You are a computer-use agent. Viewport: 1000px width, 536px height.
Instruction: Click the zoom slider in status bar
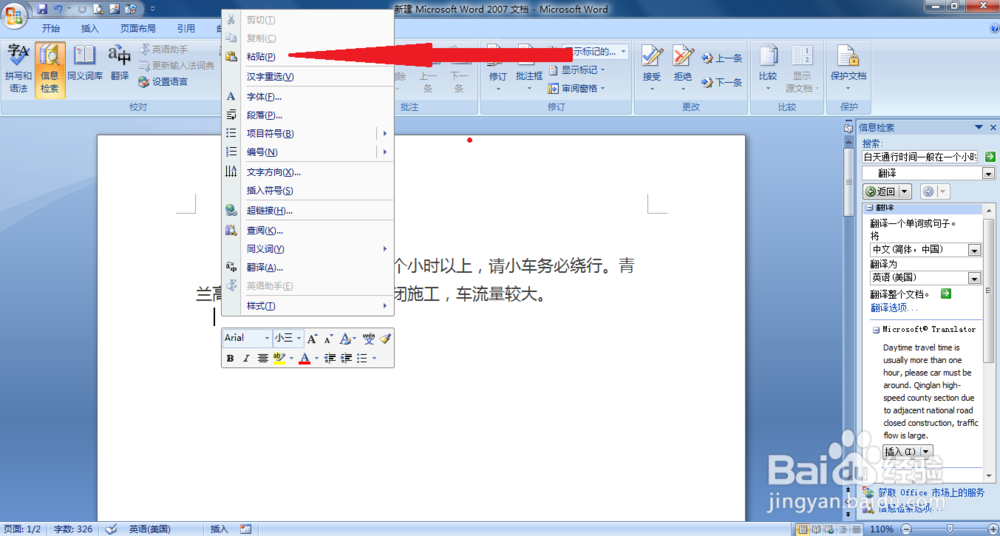(x=950, y=529)
